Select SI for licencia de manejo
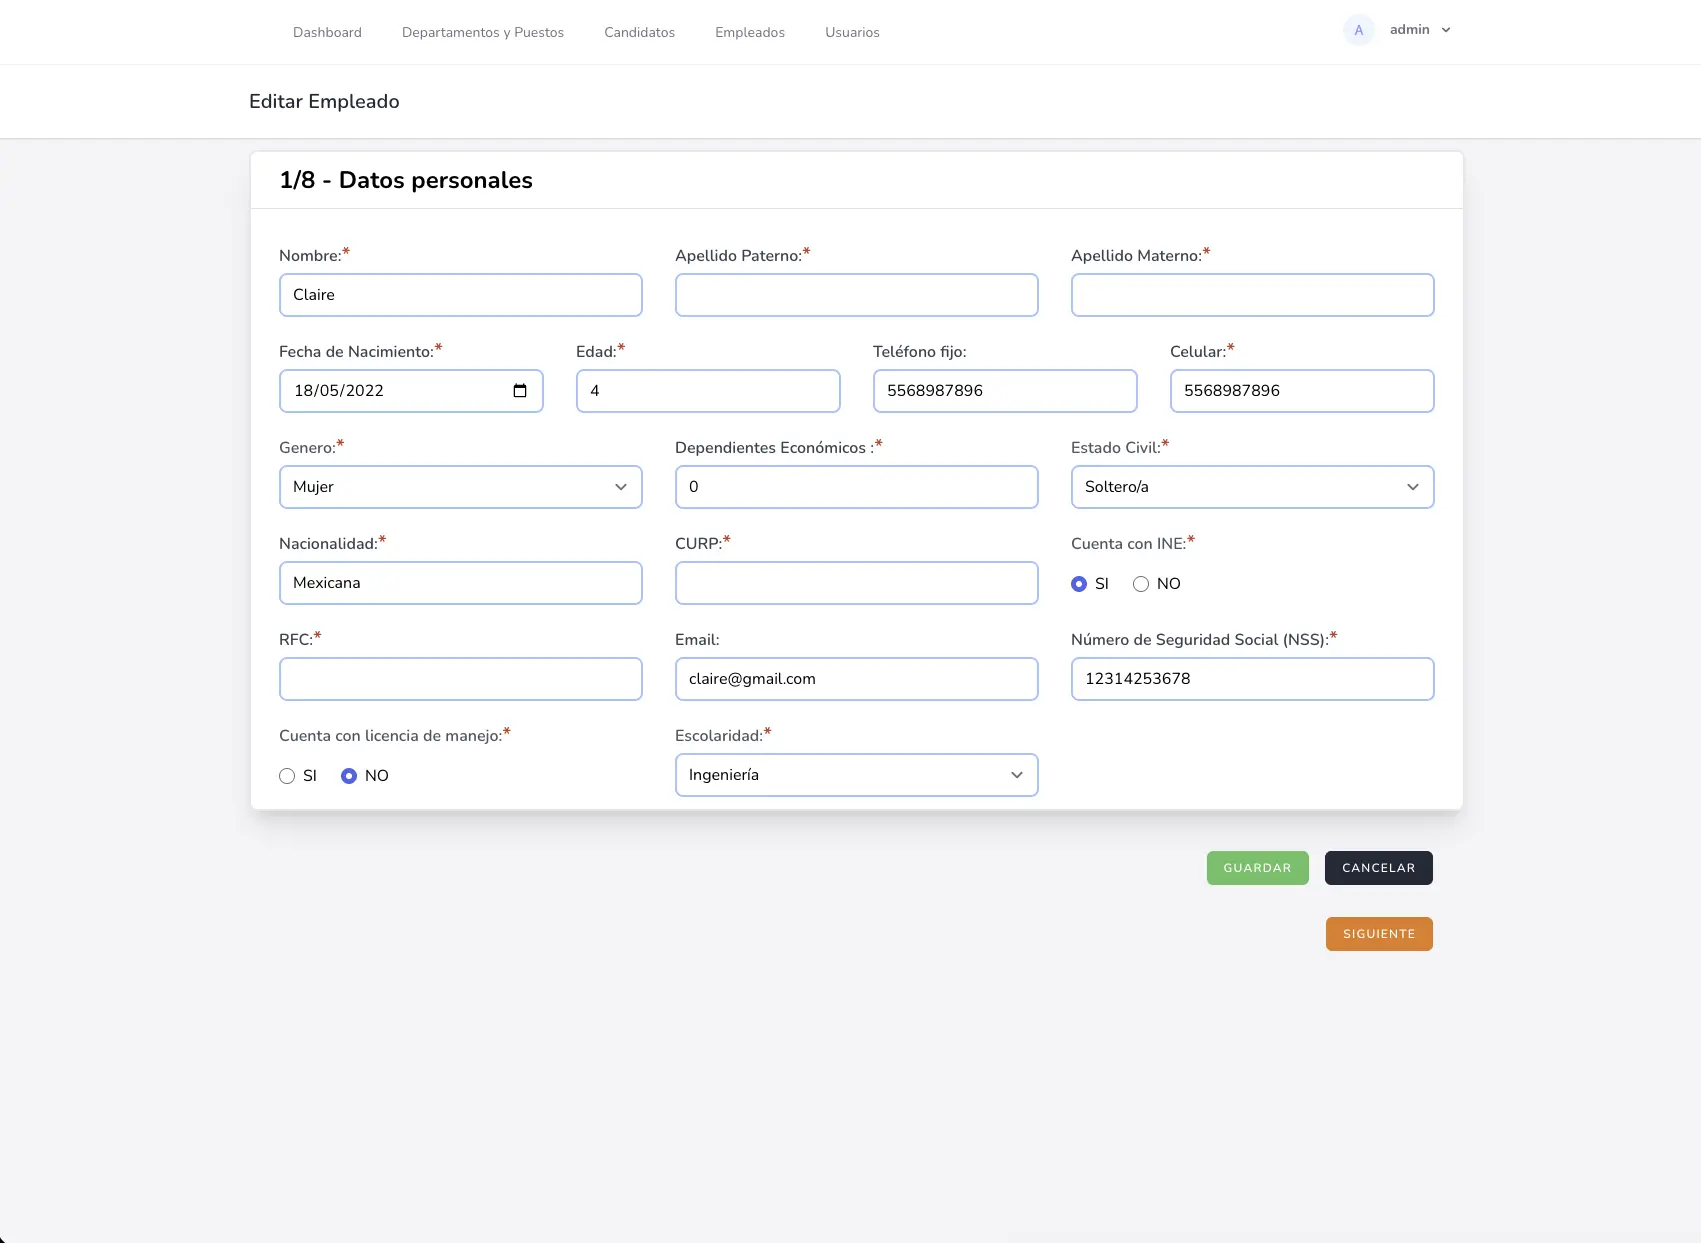 tap(287, 776)
